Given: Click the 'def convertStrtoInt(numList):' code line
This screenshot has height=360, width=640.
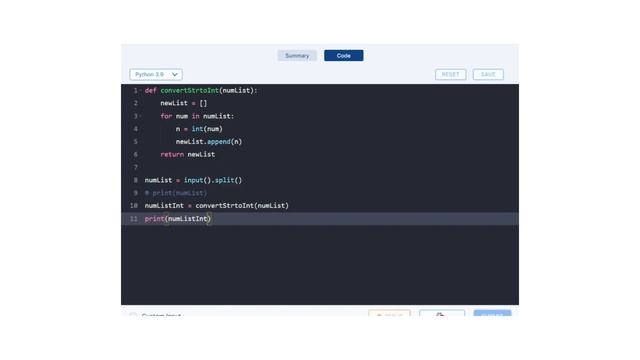Looking at the screenshot, I should tap(201, 91).
